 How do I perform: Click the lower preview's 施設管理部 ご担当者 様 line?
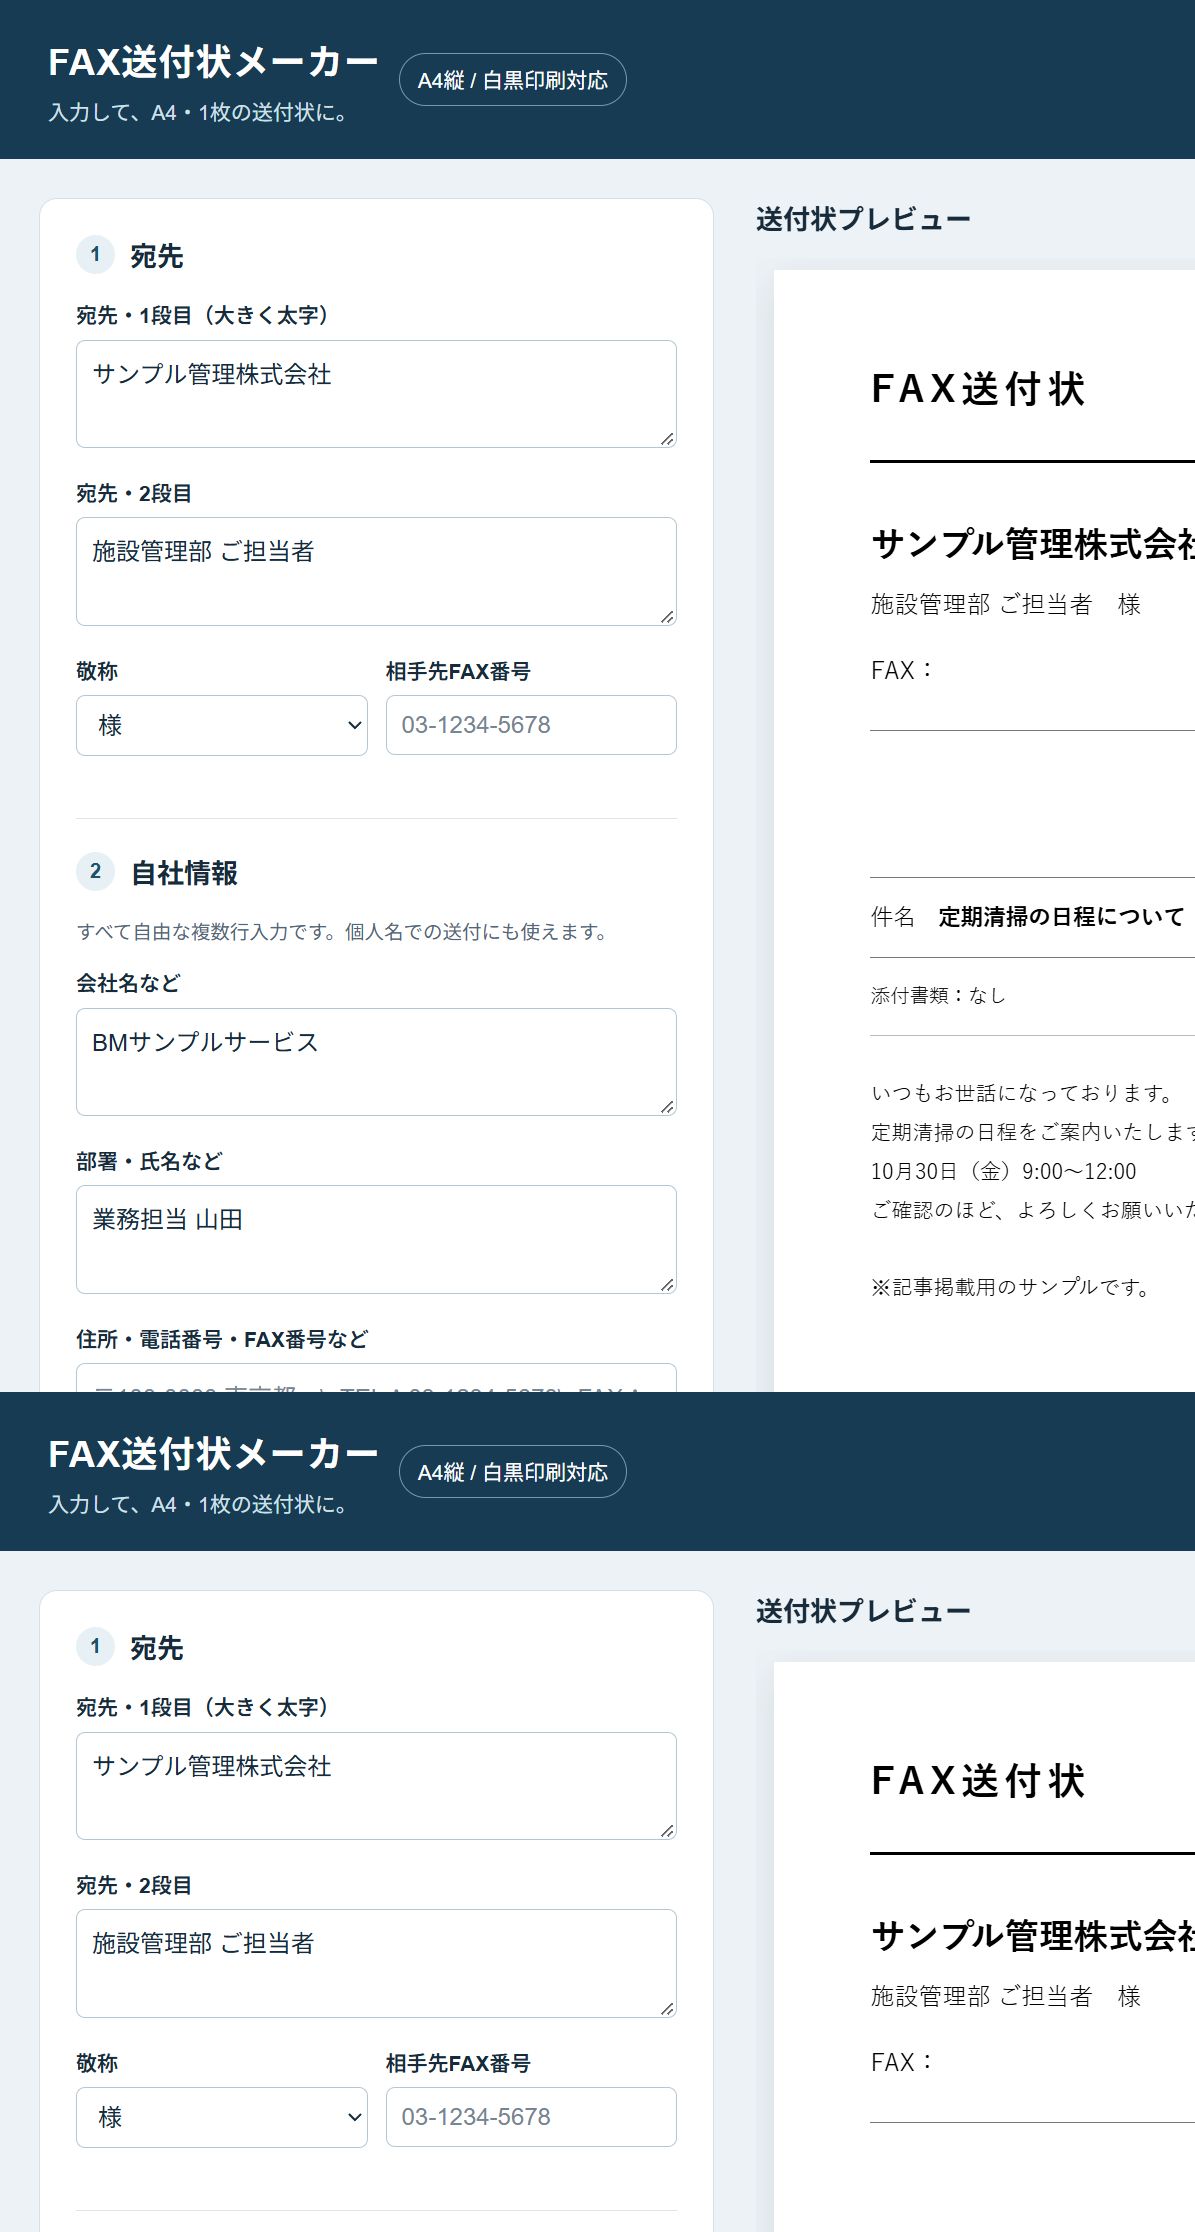click(1005, 1996)
